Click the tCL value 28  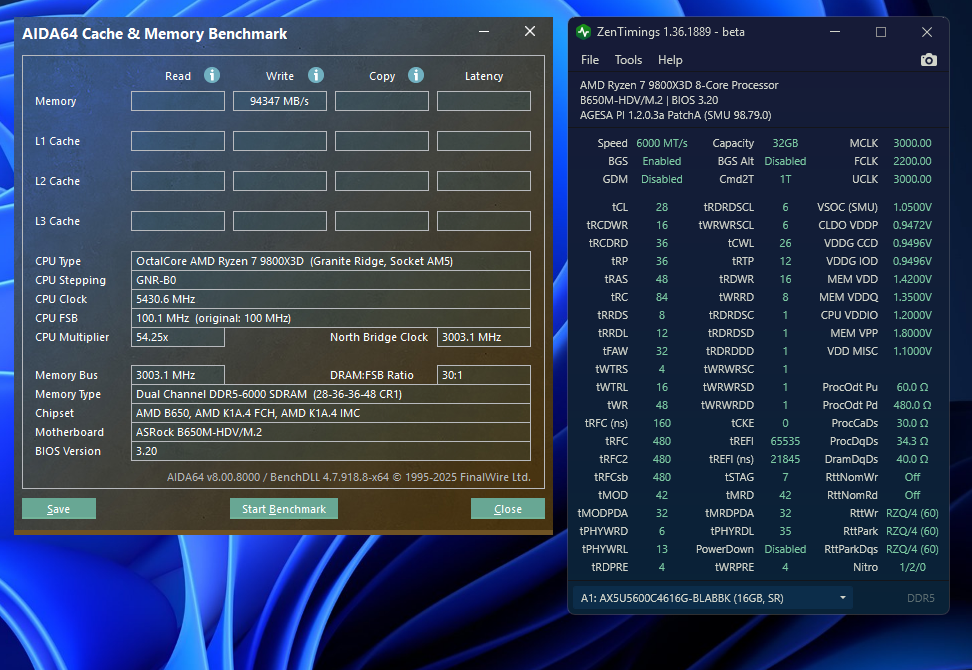tap(661, 207)
